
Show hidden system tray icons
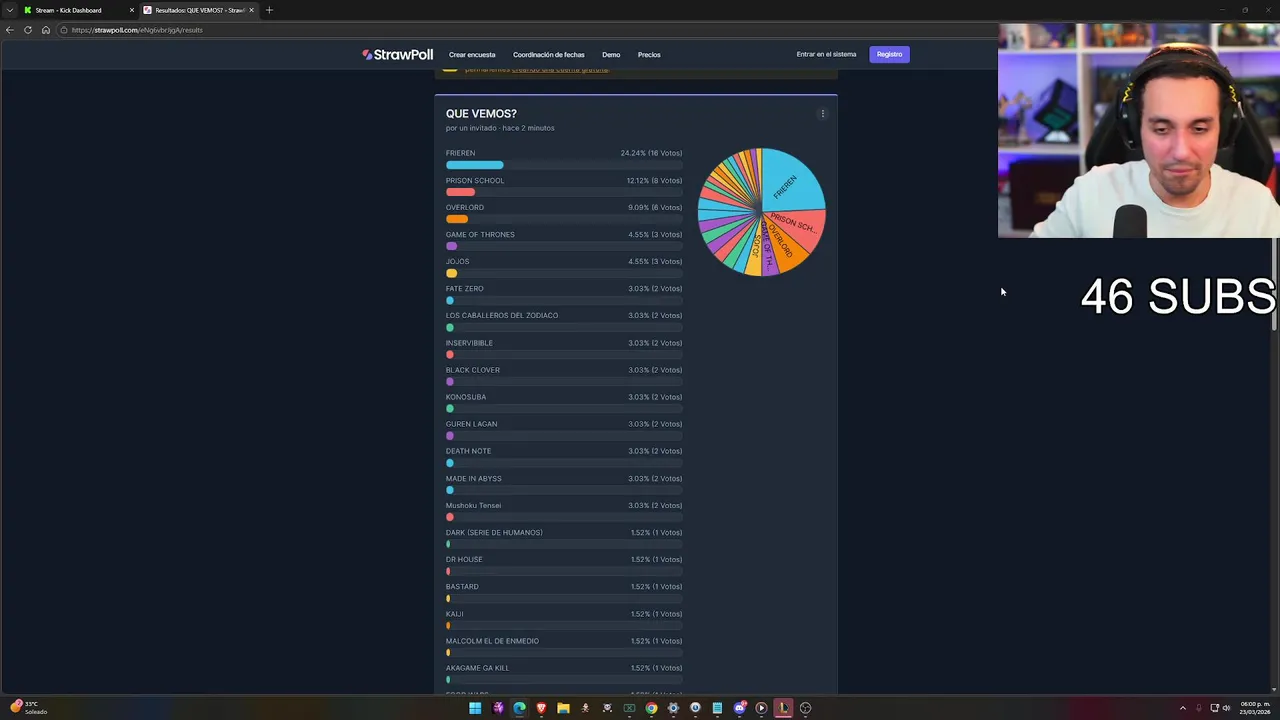[1182, 708]
